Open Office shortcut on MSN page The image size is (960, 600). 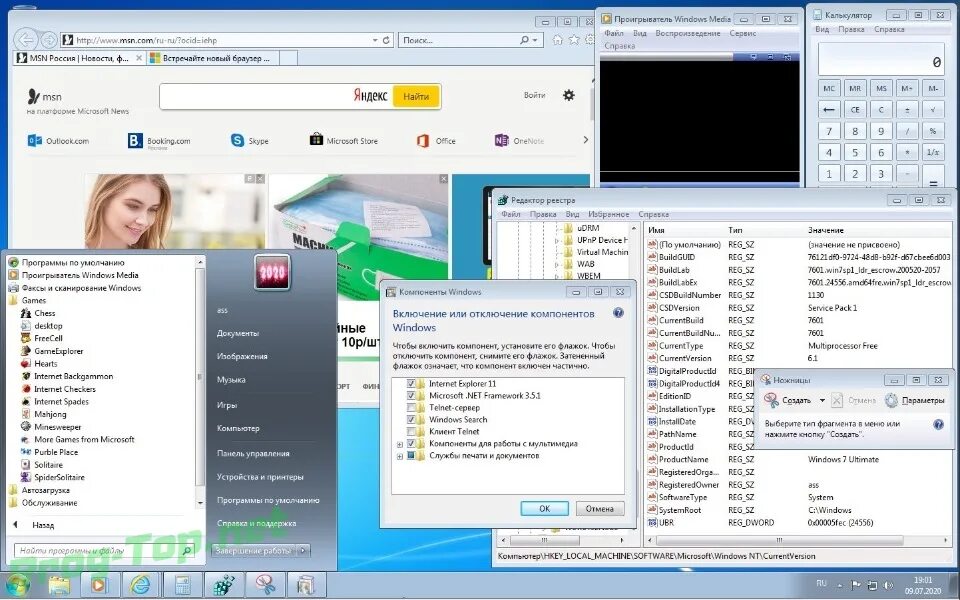pos(436,141)
